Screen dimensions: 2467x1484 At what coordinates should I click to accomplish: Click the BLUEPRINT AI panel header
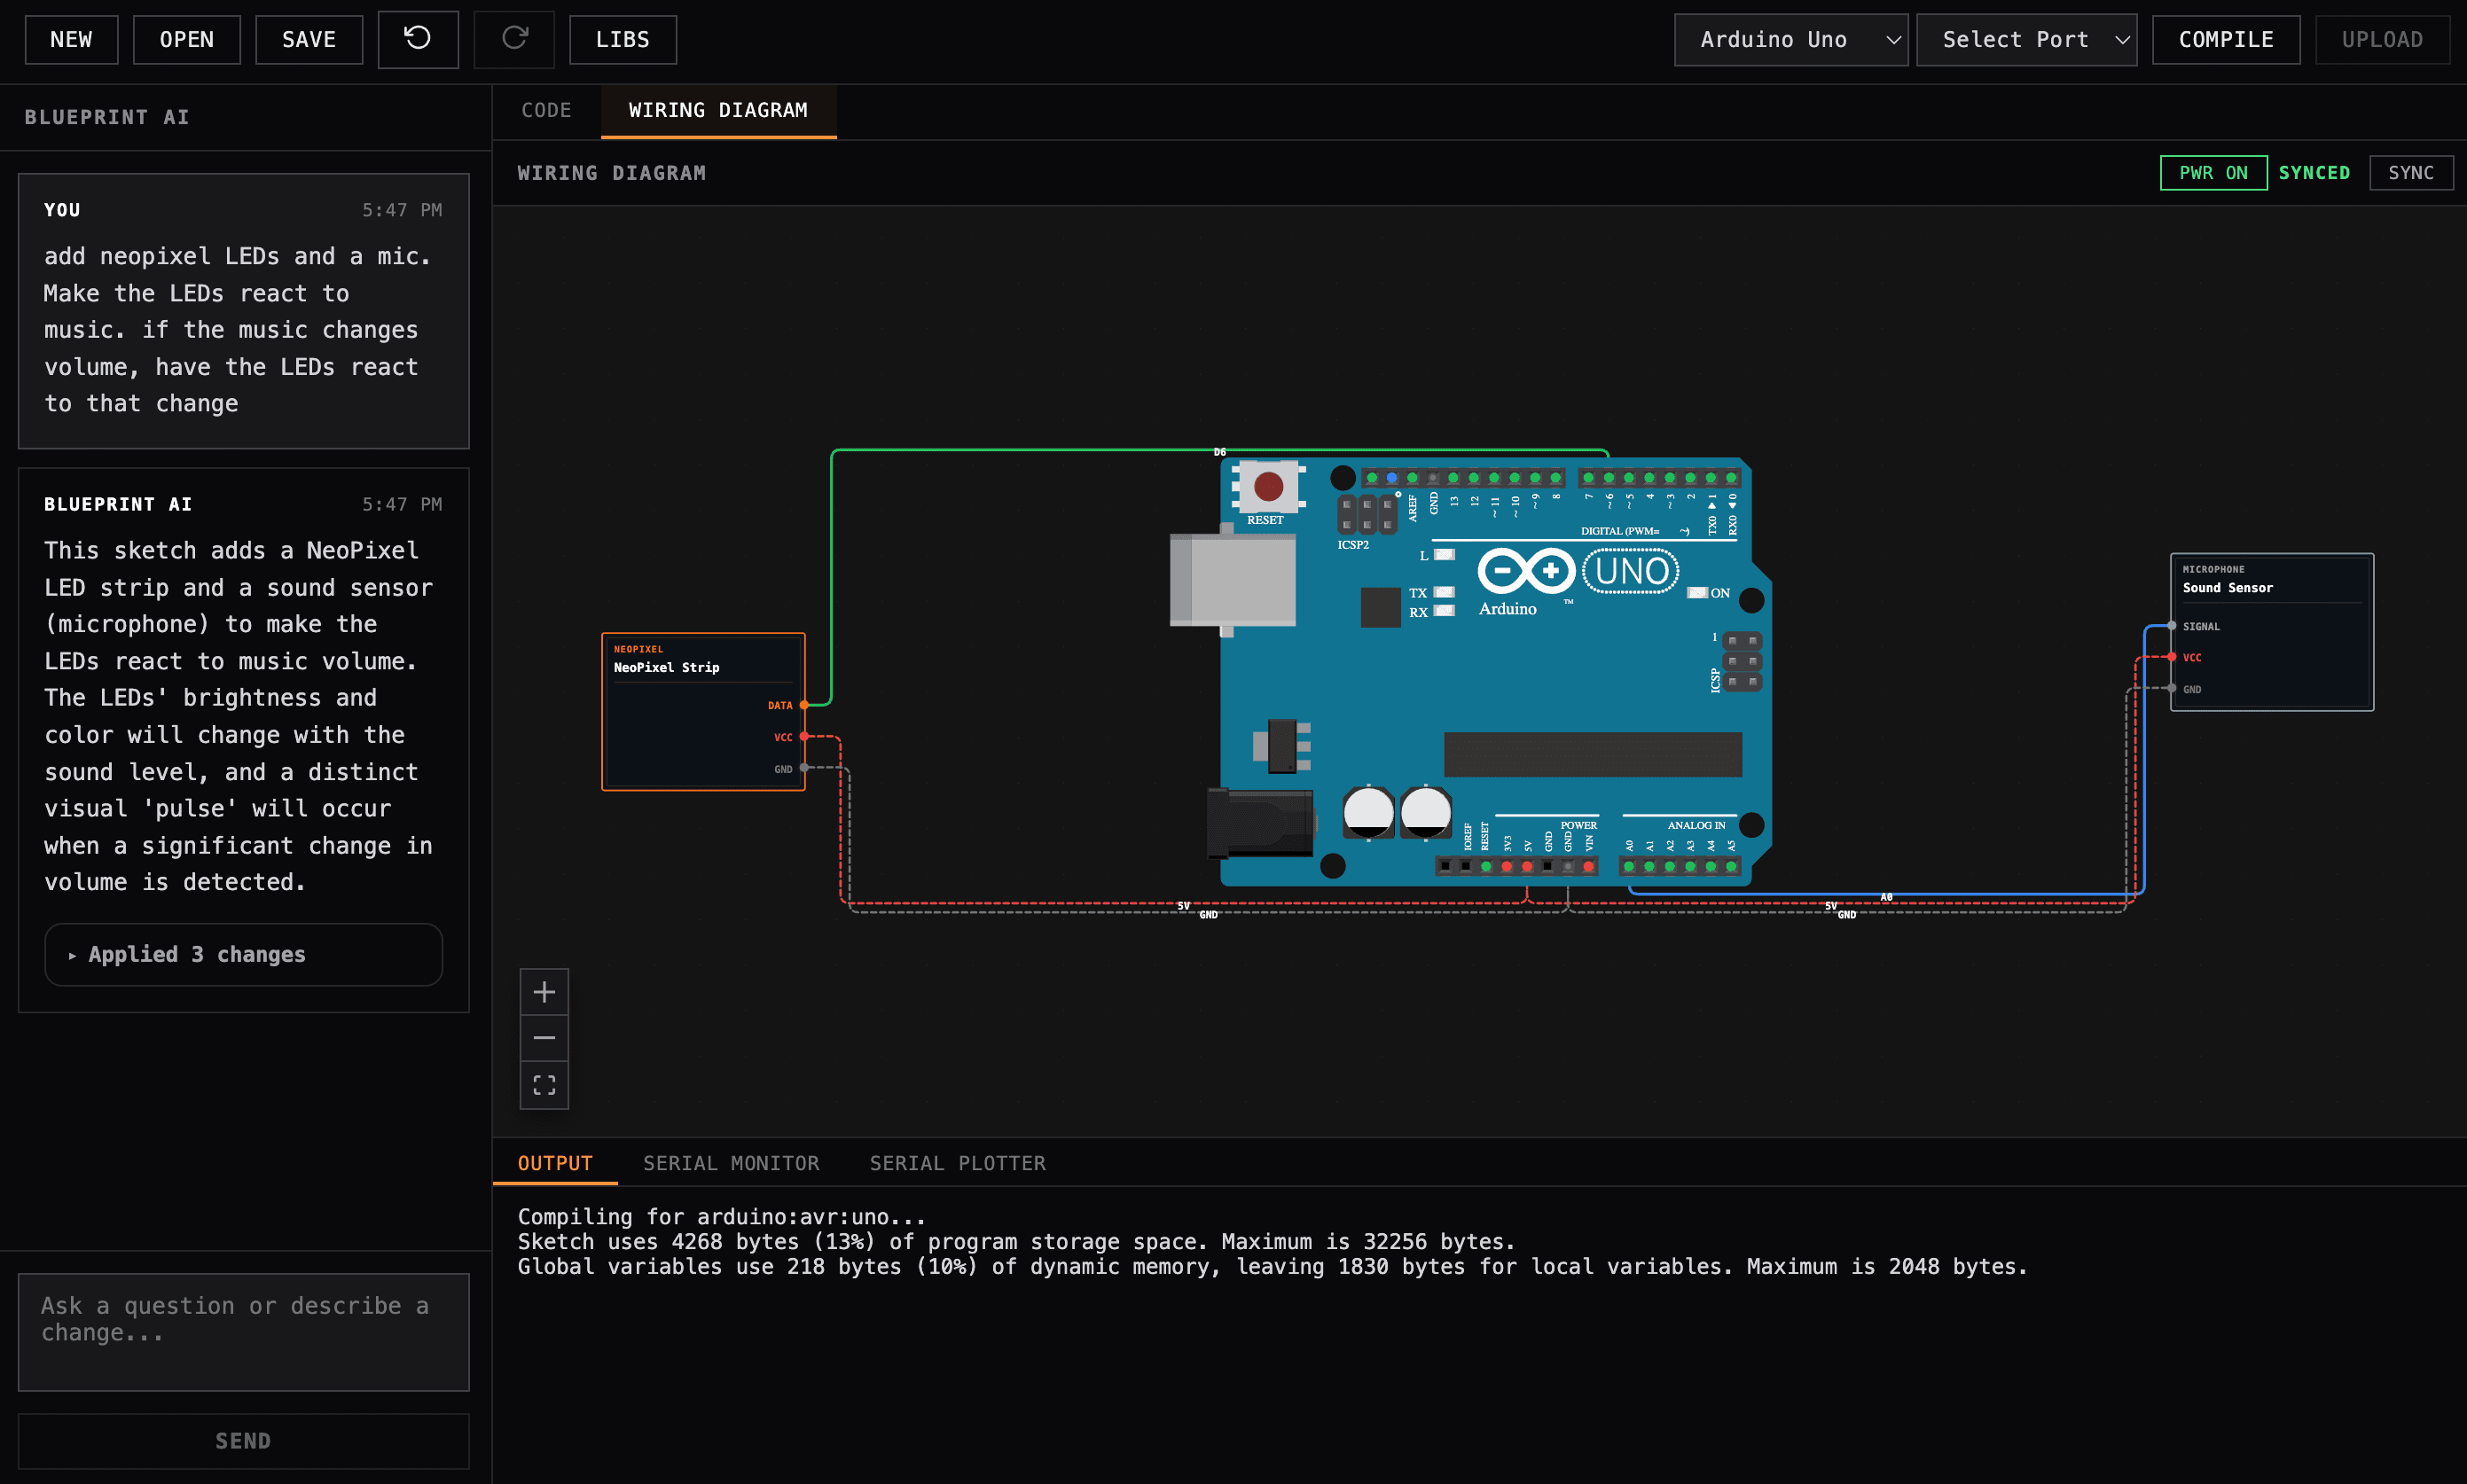pyautogui.click(x=107, y=117)
